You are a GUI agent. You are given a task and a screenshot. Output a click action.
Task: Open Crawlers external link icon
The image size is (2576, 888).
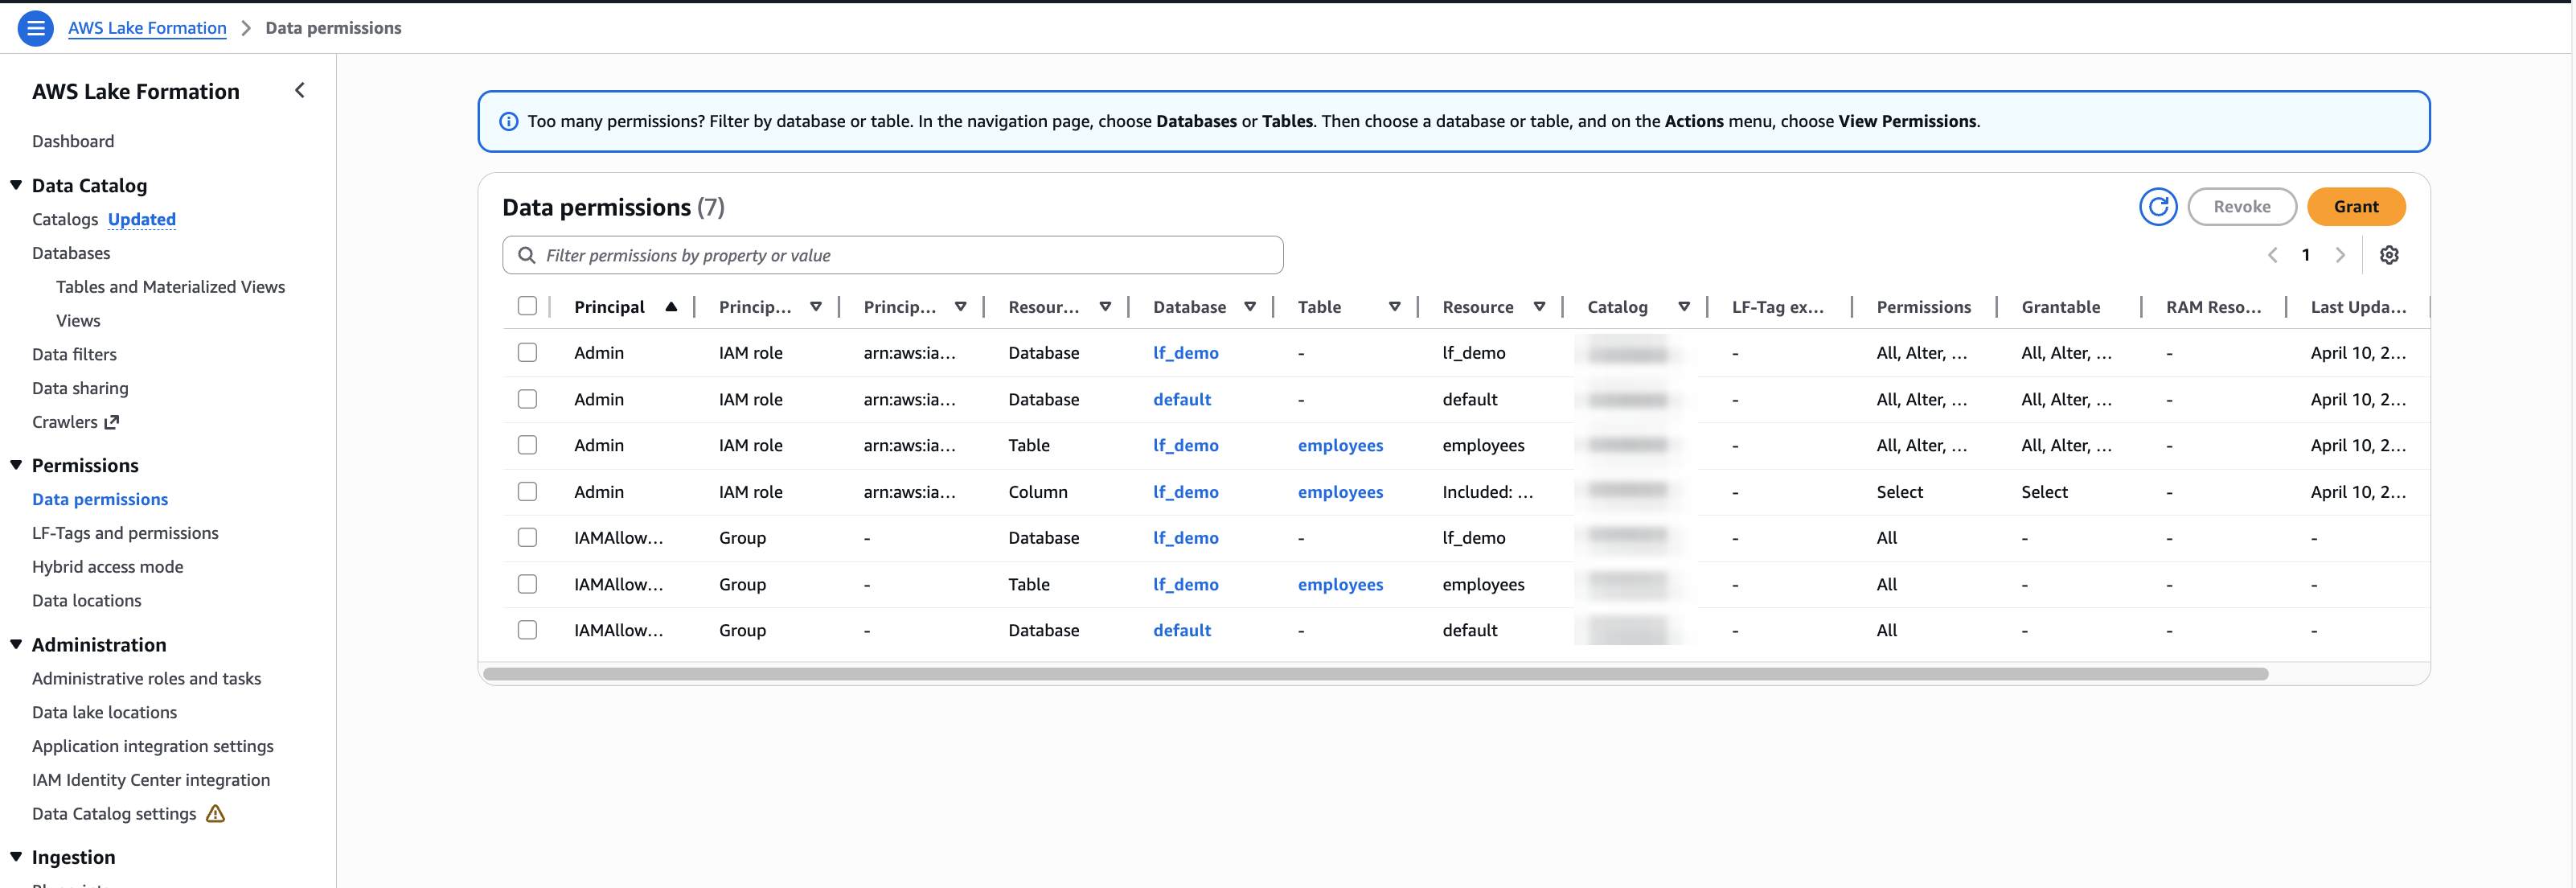[x=112, y=422]
